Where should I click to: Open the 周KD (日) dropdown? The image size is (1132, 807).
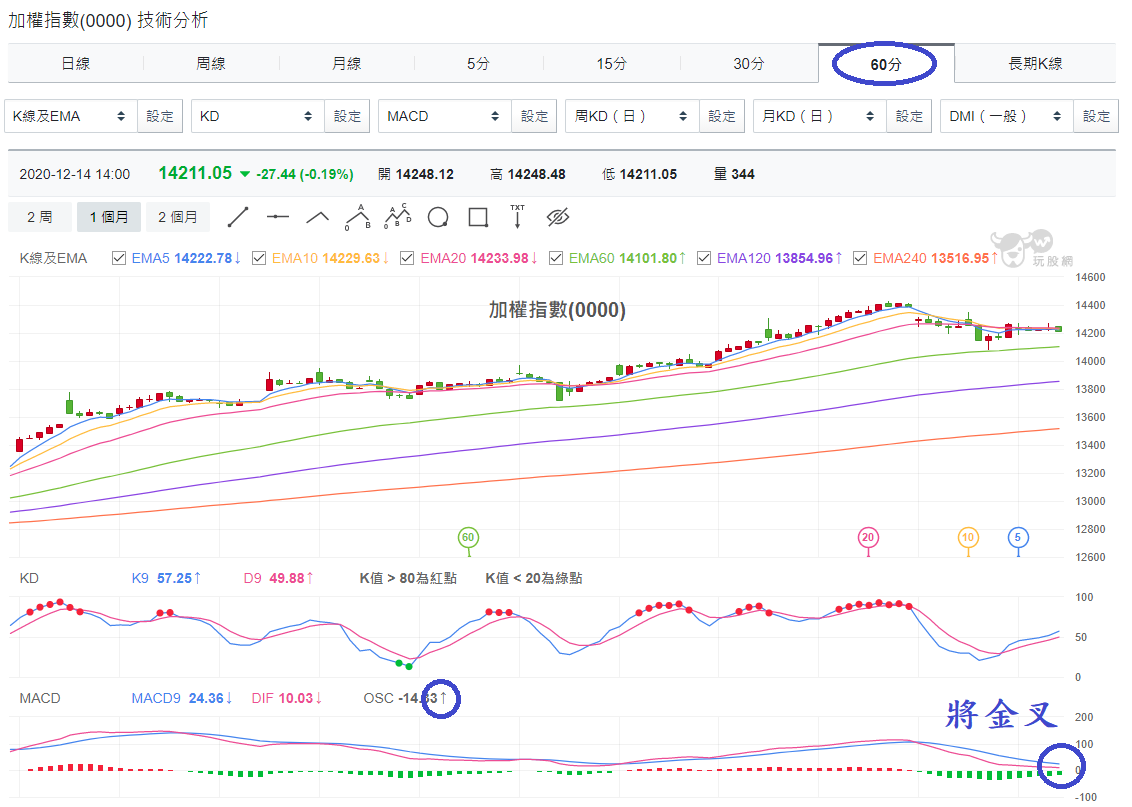click(x=632, y=116)
